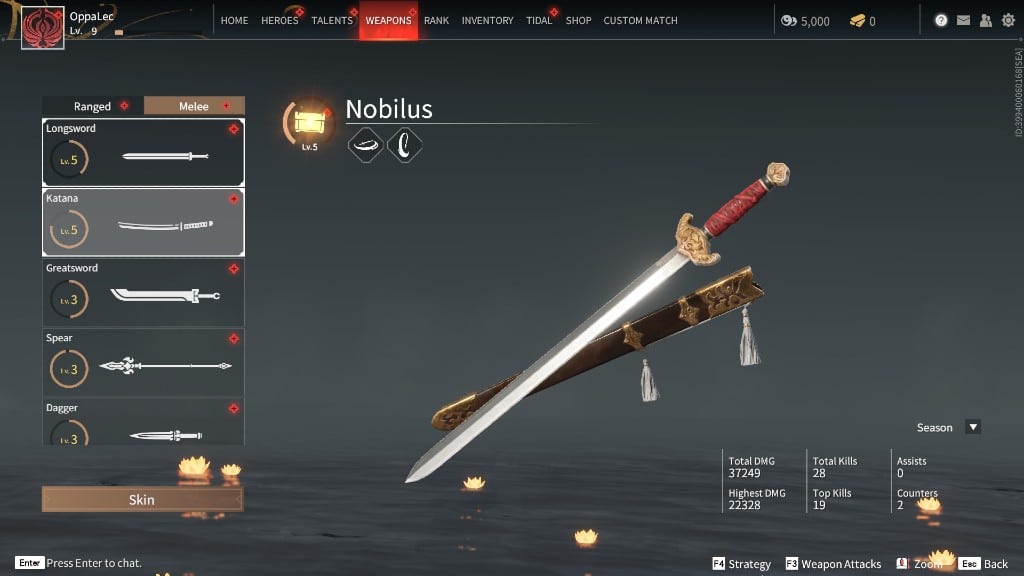Click the glowing Lv.5 weapon chest icon
Screen dimensions: 1024x576
tap(310, 122)
